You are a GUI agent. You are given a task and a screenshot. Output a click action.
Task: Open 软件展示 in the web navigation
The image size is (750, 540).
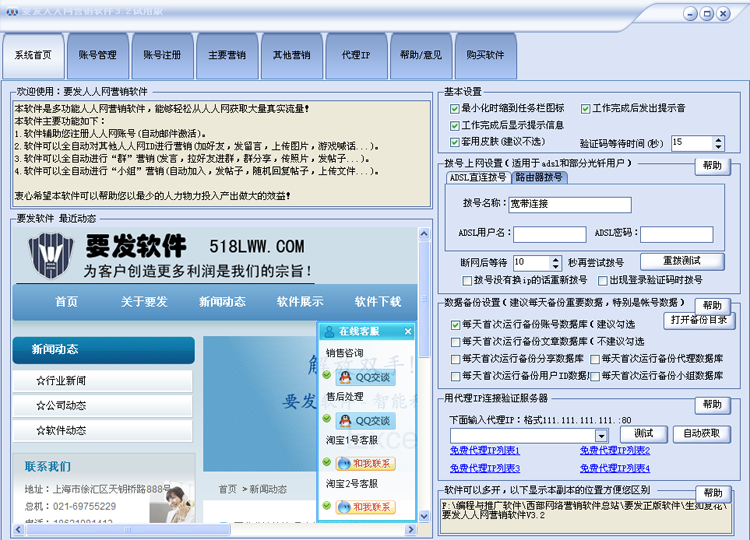pyautogui.click(x=300, y=302)
